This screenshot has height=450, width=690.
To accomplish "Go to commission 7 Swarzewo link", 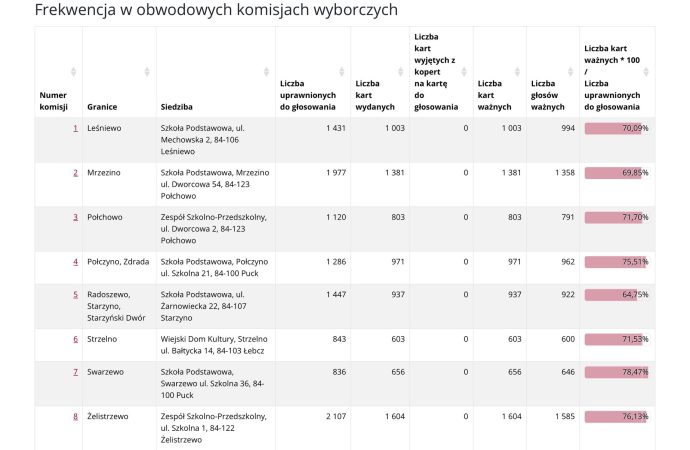I will 75,372.
